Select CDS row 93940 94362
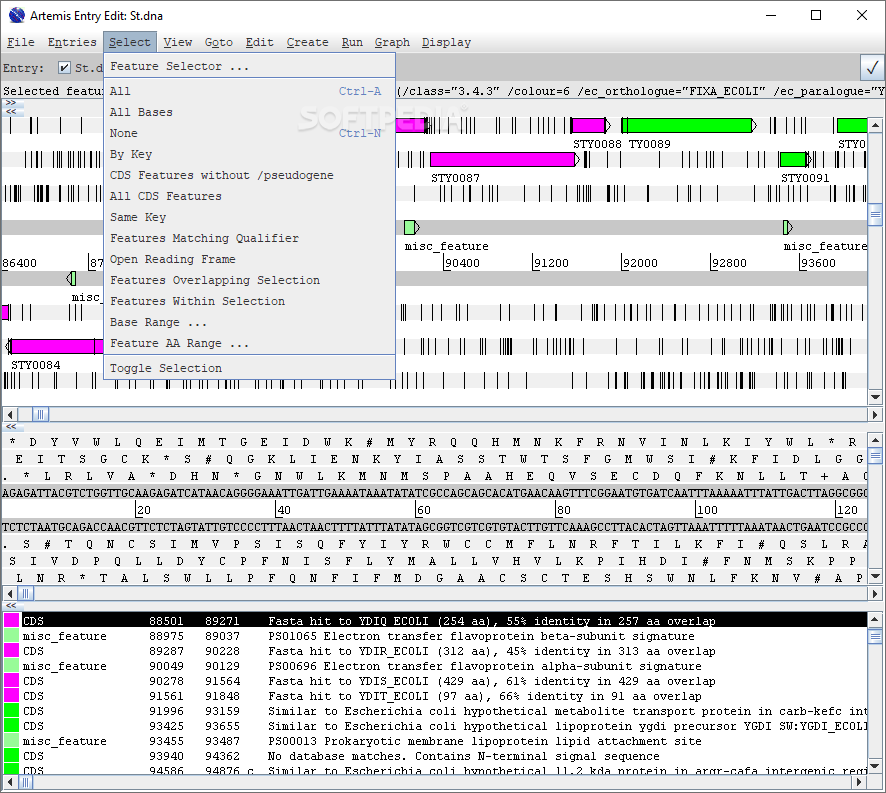 (435, 756)
